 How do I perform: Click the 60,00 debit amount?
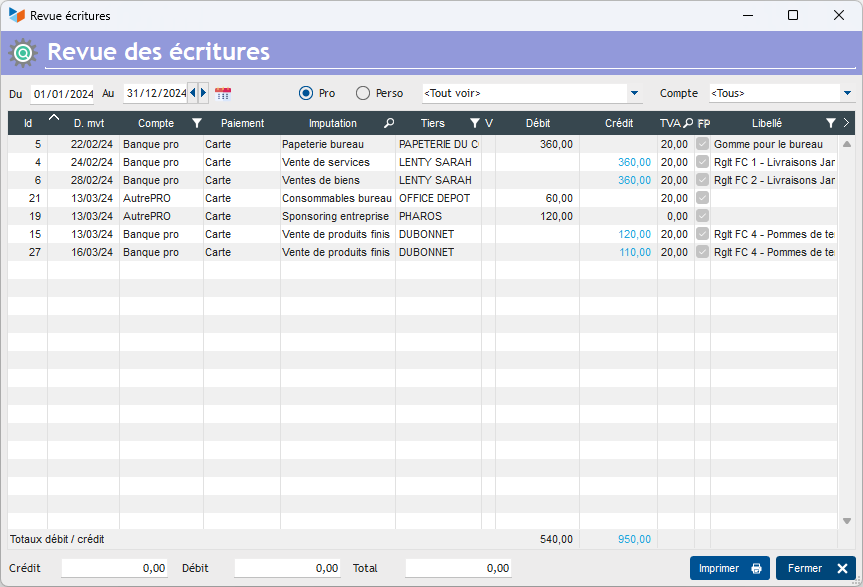coord(559,198)
